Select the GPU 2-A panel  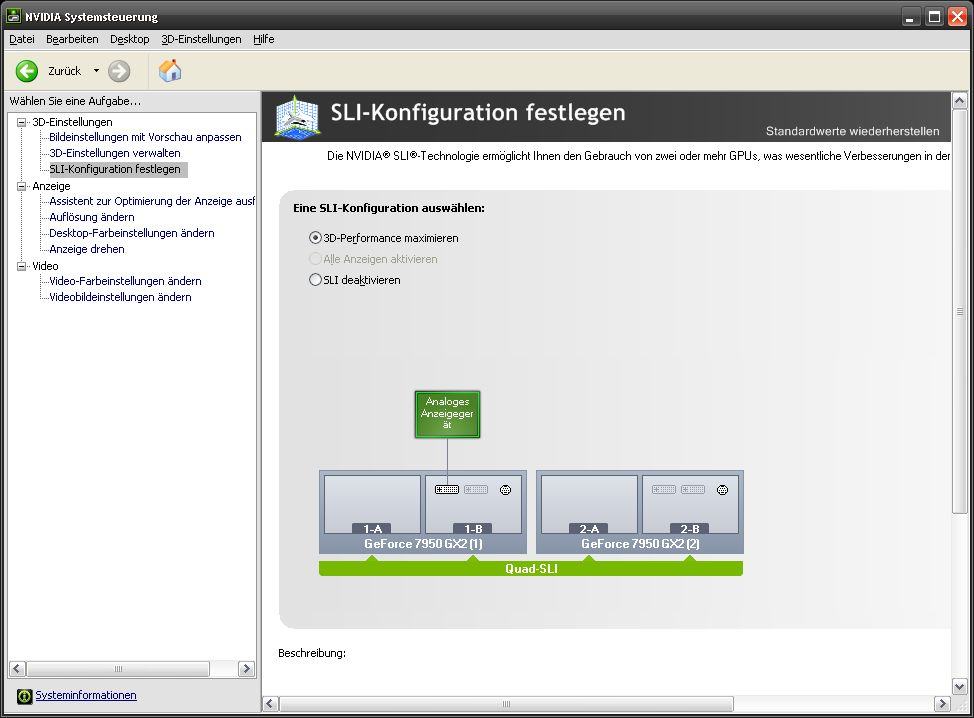589,504
